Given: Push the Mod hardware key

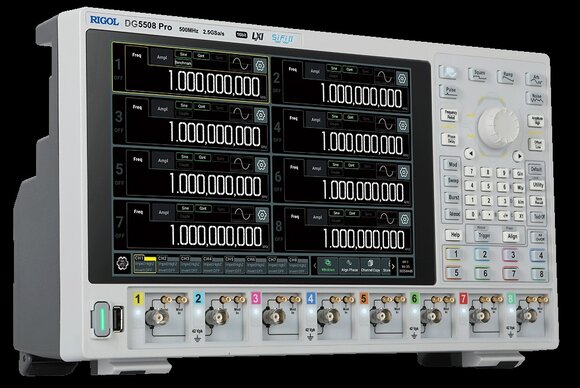Looking at the screenshot, I should click(x=452, y=164).
